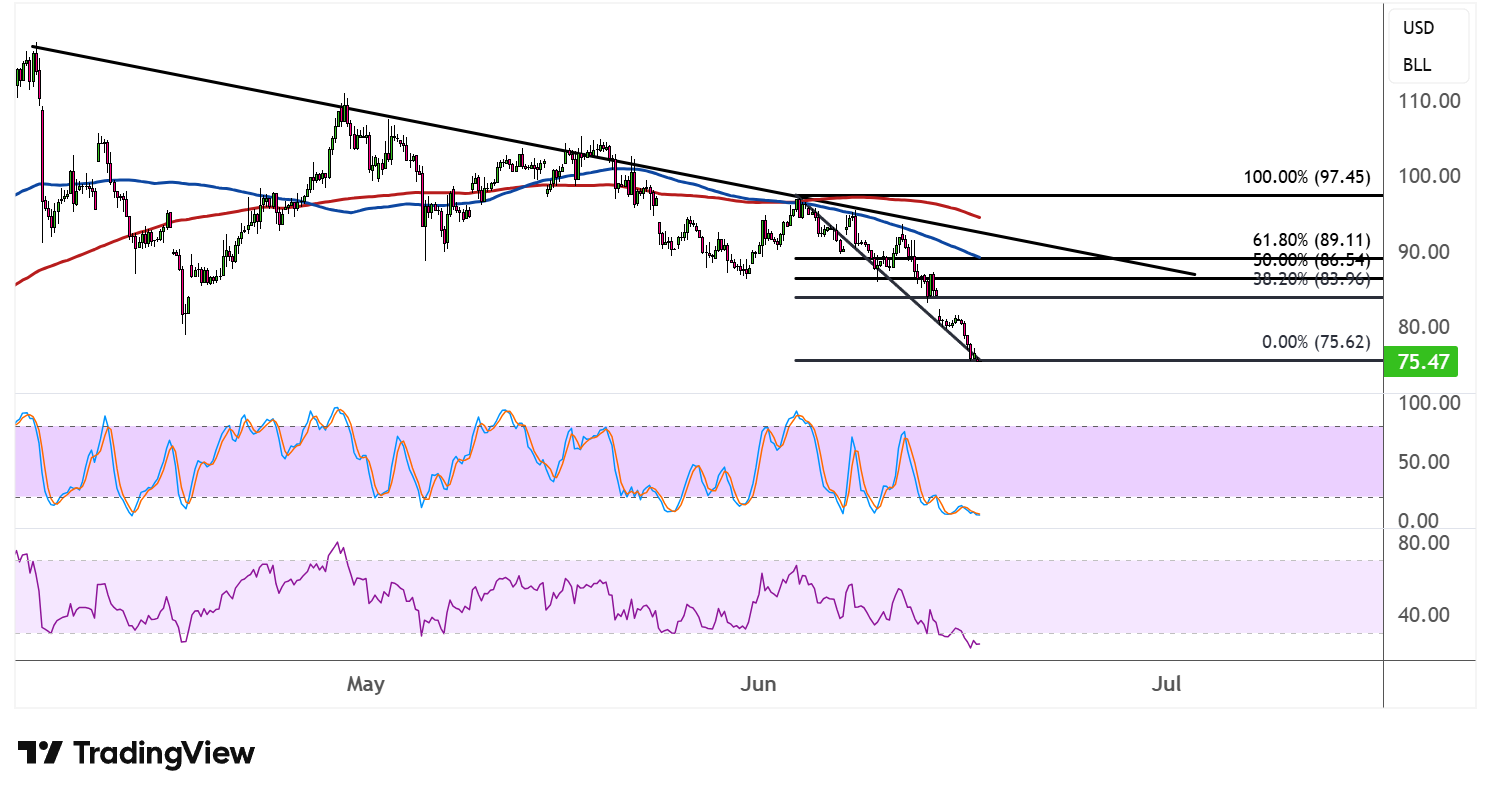Click the 40.00 RSI scale label
The width and height of the screenshot is (1491, 798).
click(1426, 615)
